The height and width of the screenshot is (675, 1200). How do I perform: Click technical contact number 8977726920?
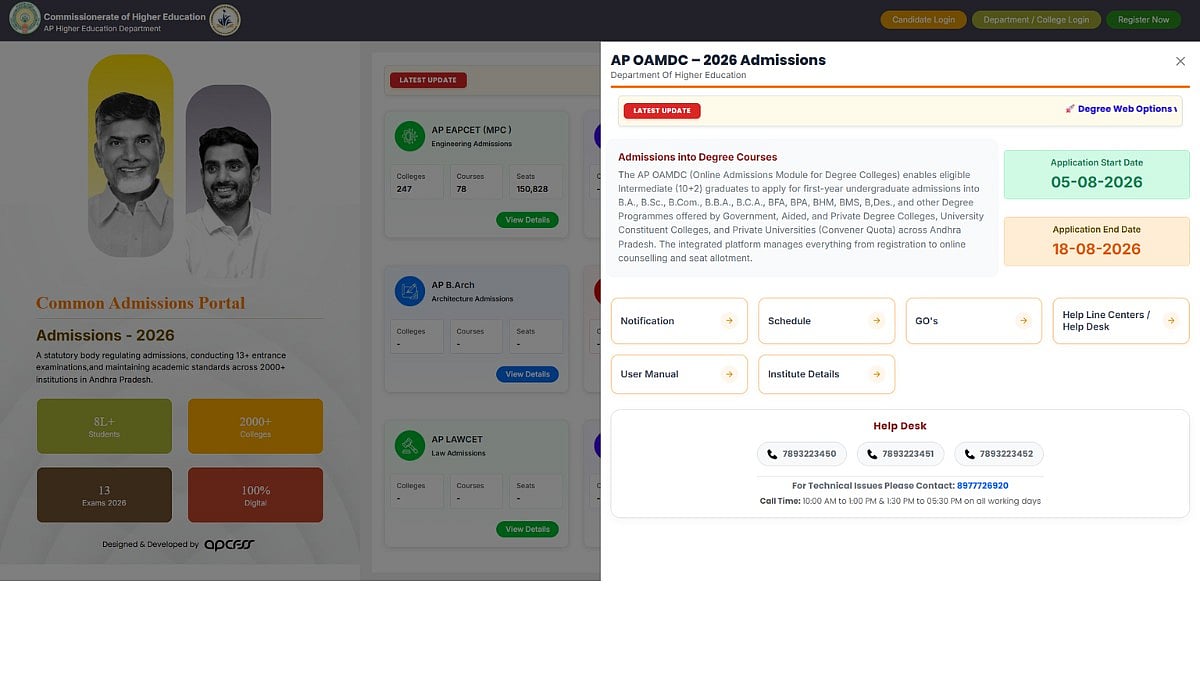(x=982, y=486)
